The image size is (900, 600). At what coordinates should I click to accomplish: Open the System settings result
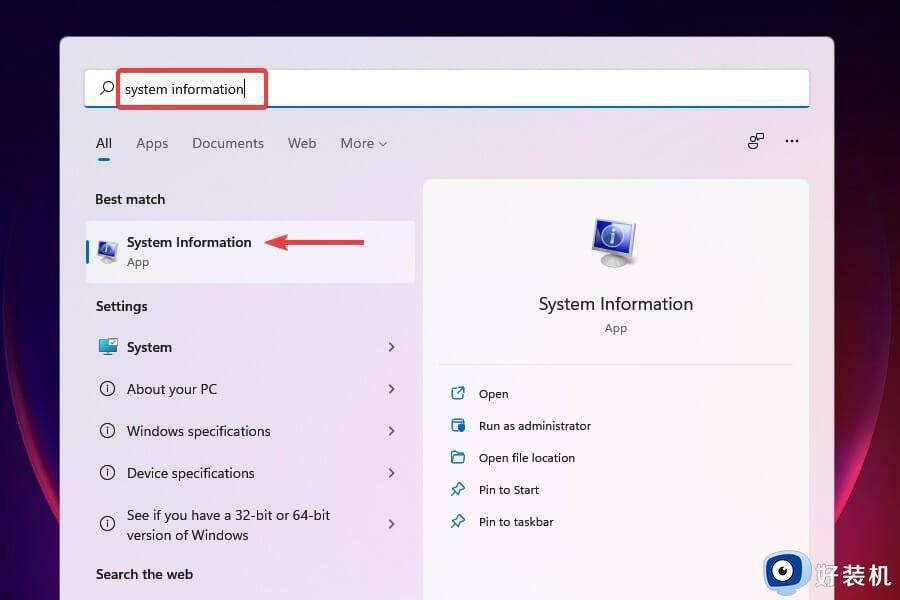pos(250,347)
